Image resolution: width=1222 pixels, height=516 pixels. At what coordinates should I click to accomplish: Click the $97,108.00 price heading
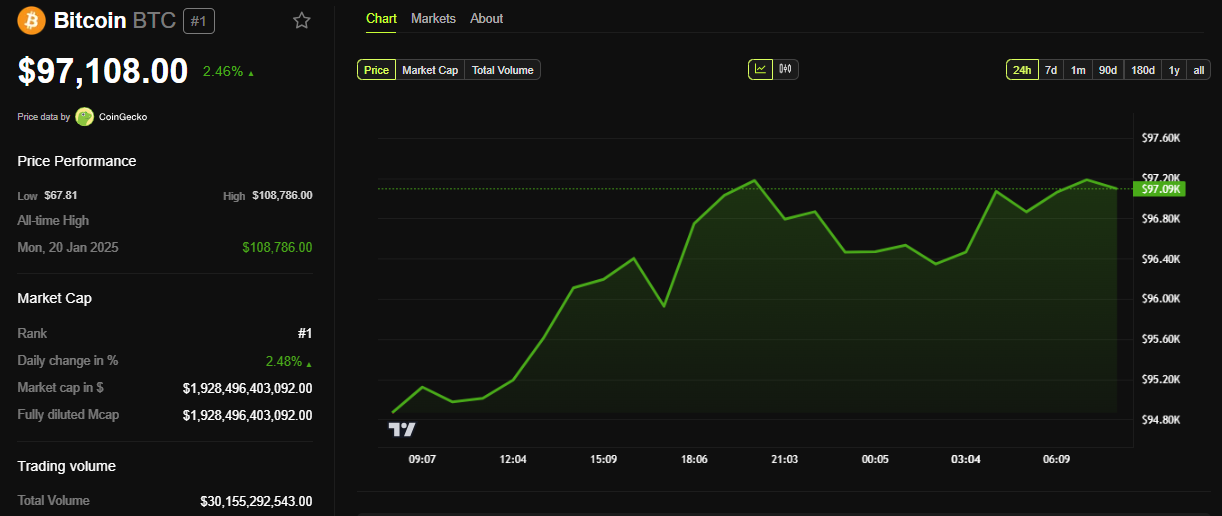103,71
